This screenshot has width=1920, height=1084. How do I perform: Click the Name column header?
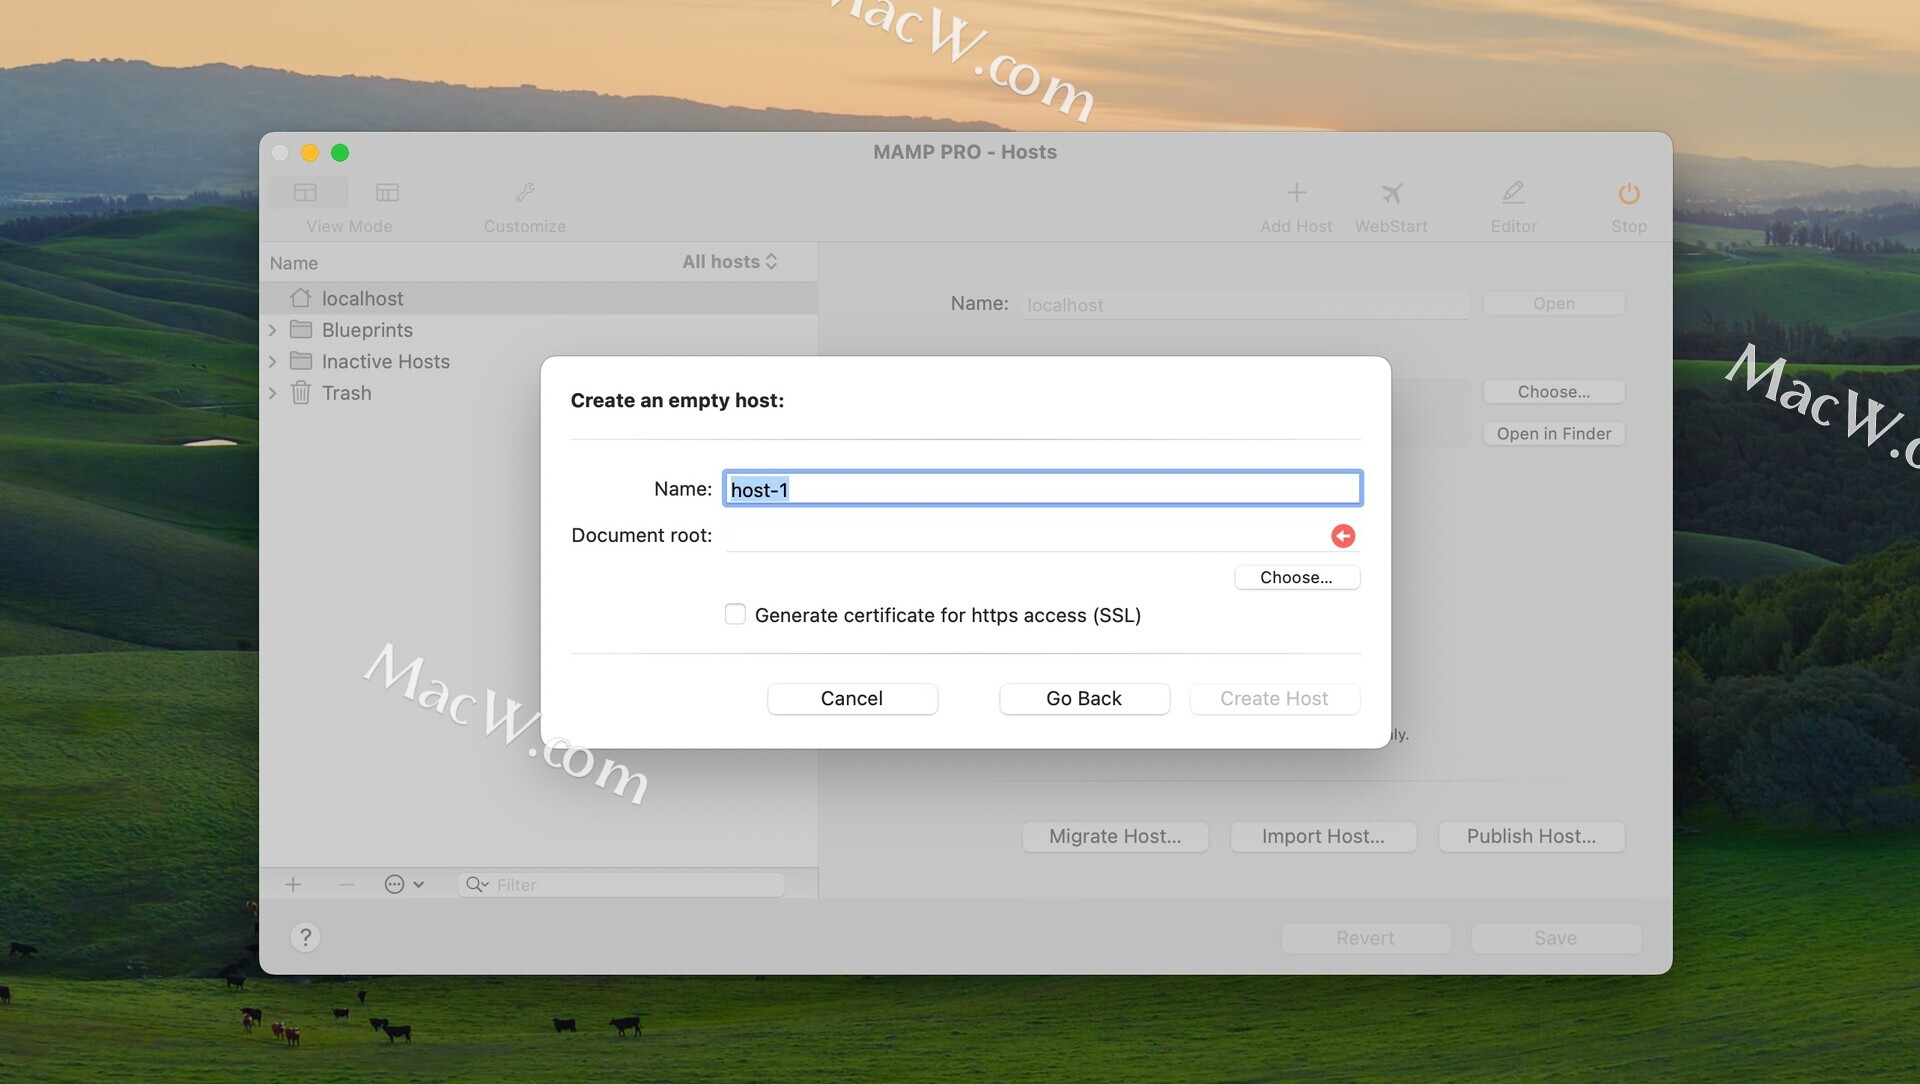294,262
